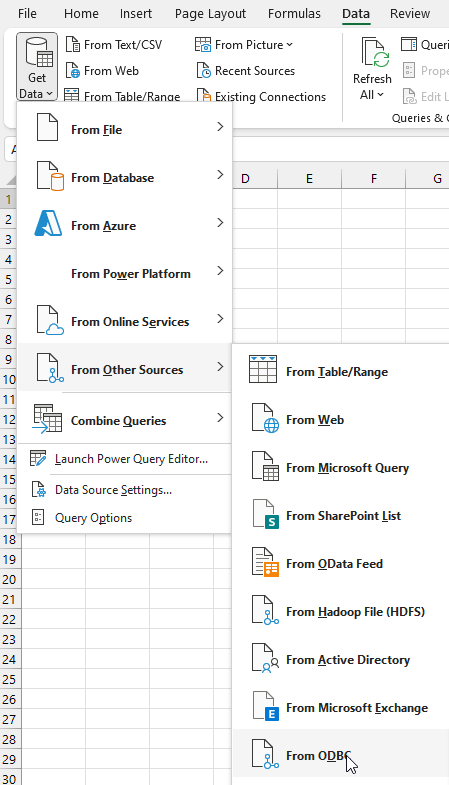Click the From Text/CSV icon
The width and height of the screenshot is (449, 785).
pyautogui.click(x=73, y=45)
